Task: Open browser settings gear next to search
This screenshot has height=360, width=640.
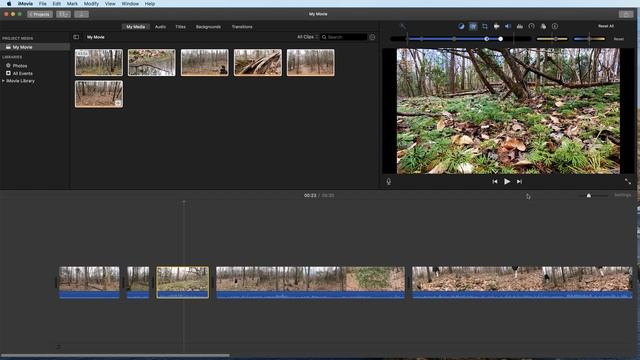Action: (x=372, y=37)
